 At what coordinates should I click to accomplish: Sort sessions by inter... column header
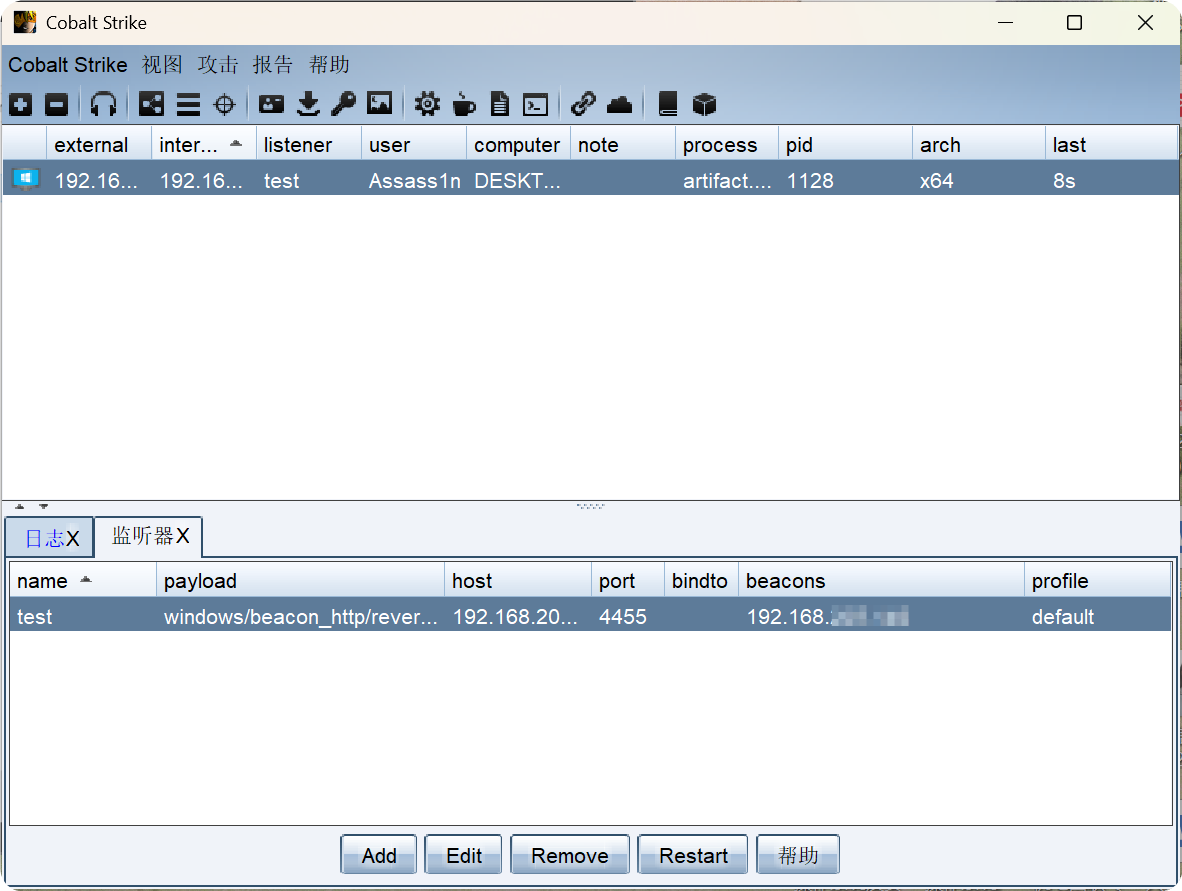tap(204, 145)
